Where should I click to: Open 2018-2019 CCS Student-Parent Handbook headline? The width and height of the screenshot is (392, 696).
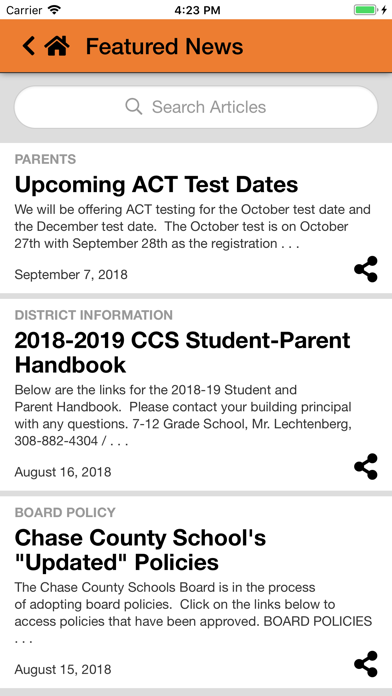(182, 353)
